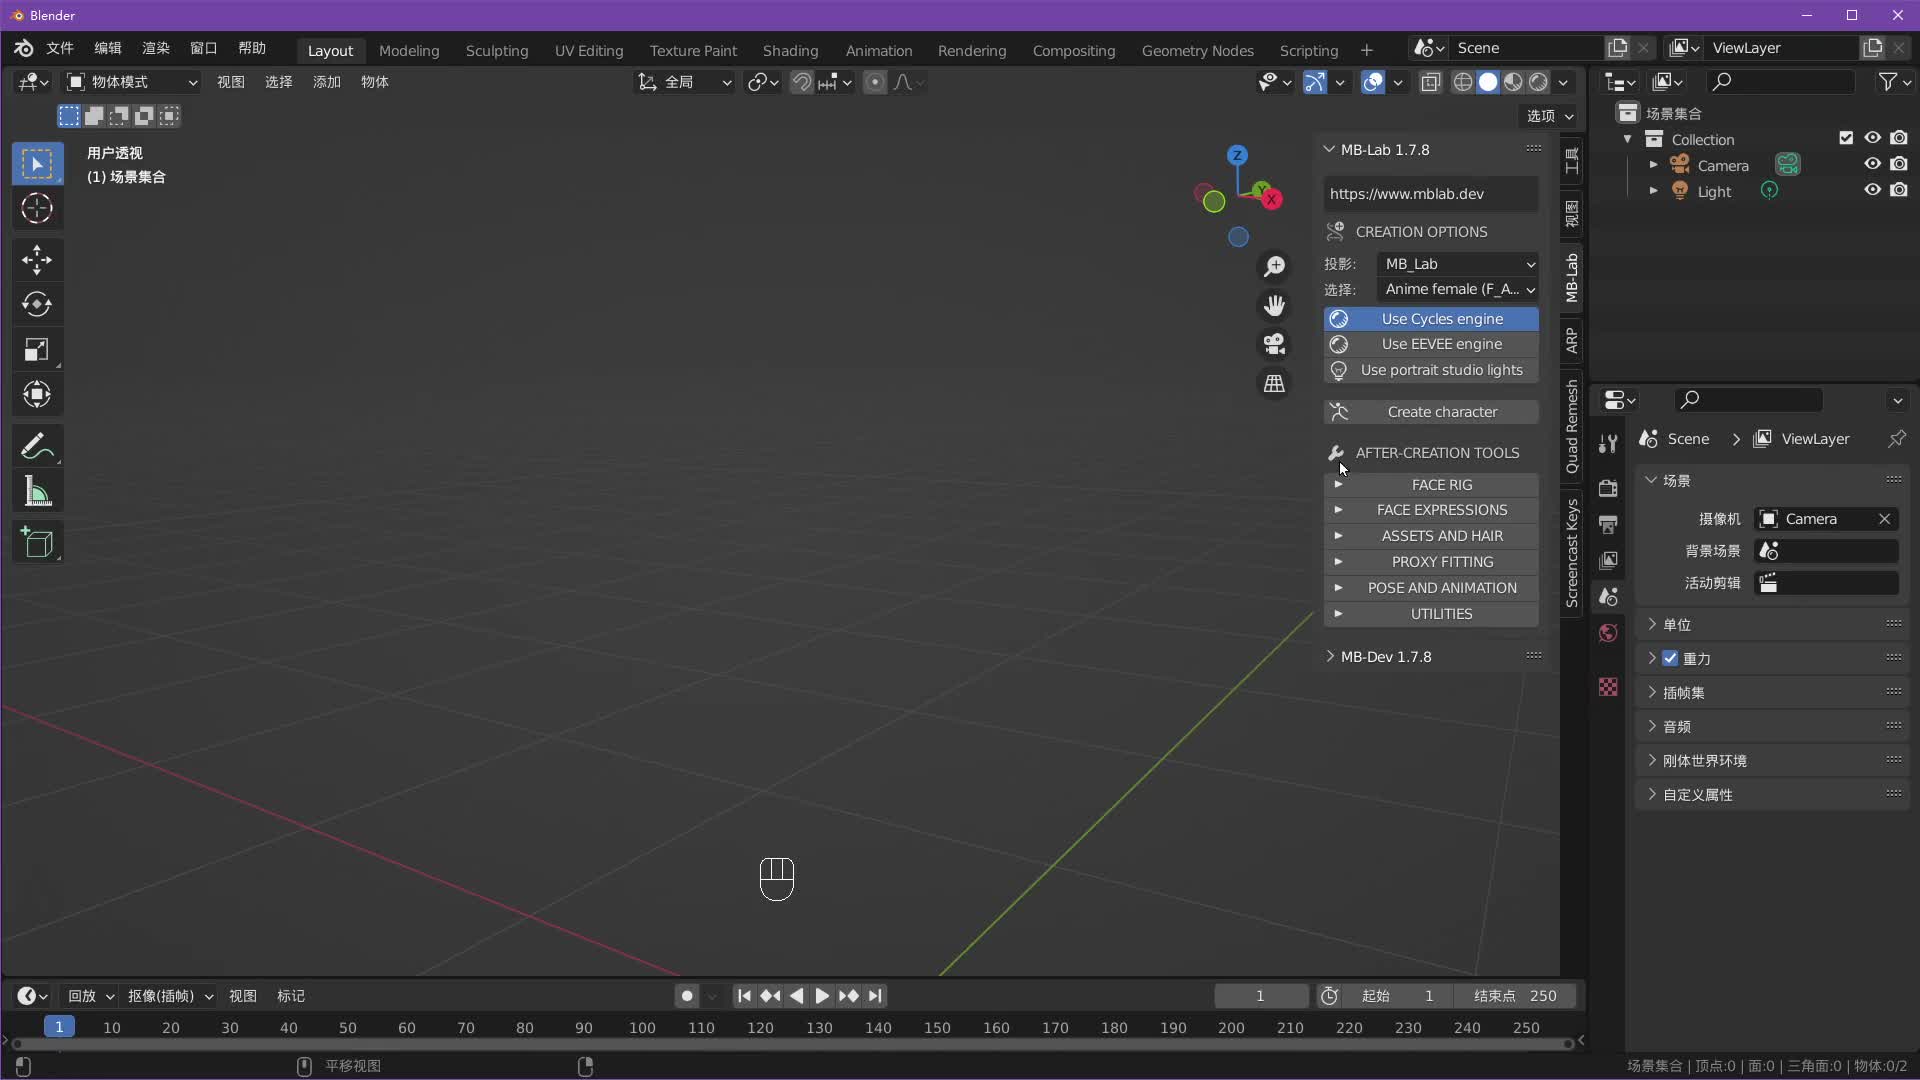Switch to orthographic grid view icon
This screenshot has height=1080, width=1920.
point(1274,384)
